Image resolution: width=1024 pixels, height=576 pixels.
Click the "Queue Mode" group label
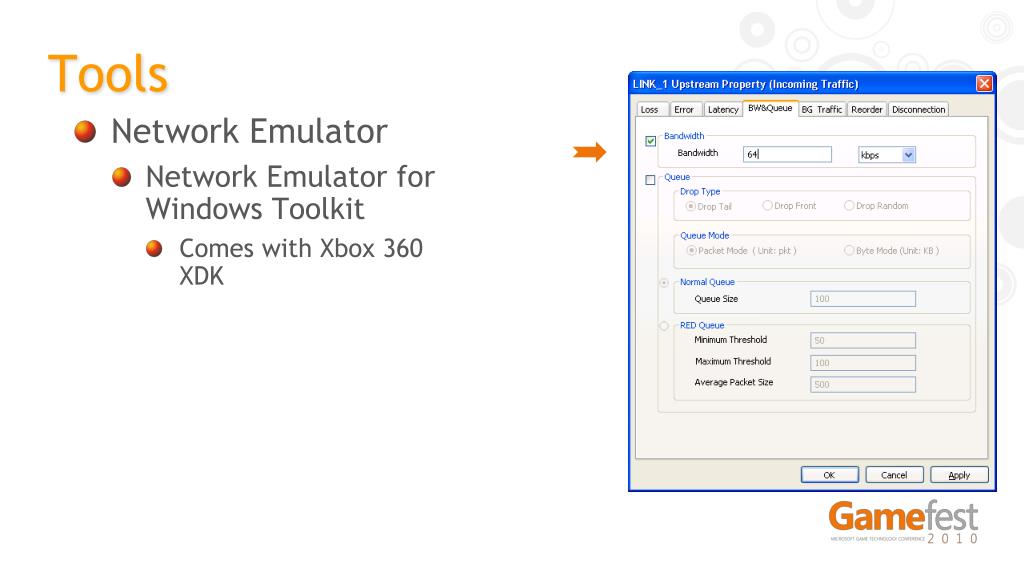tap(705, 236)
